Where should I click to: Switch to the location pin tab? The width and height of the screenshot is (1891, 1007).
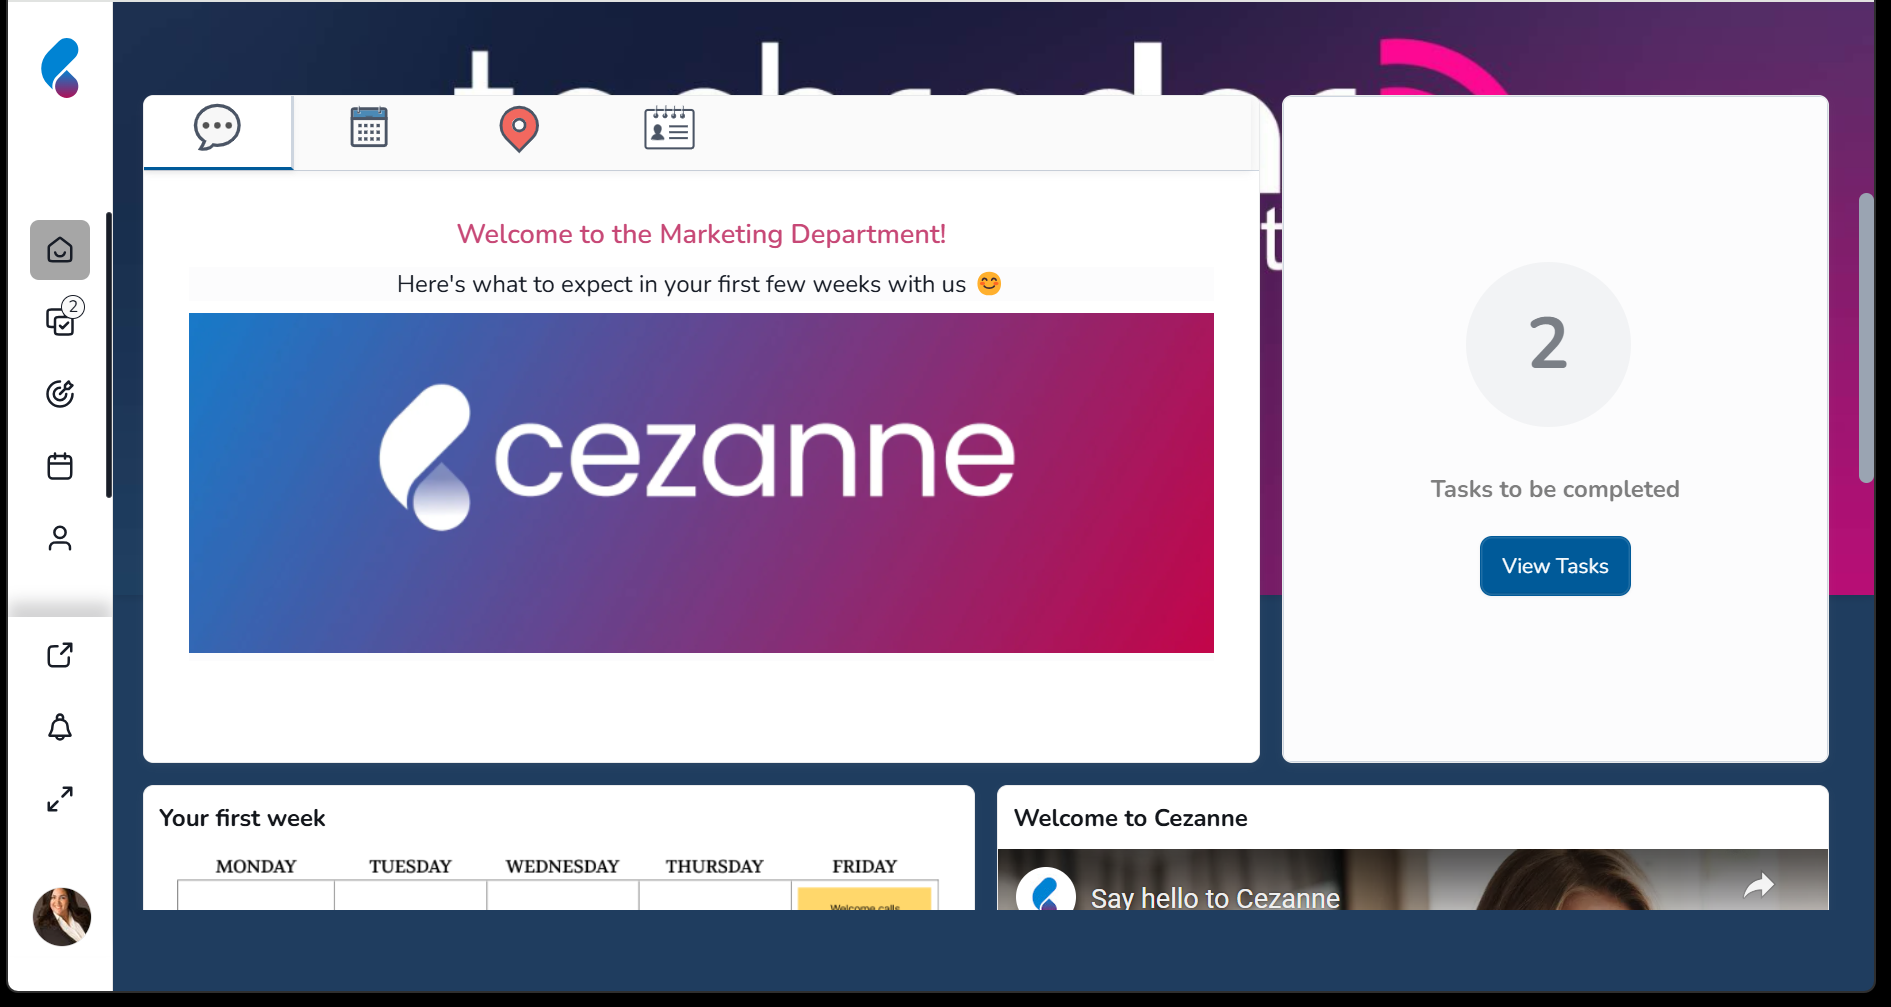[x=519, y=129]
